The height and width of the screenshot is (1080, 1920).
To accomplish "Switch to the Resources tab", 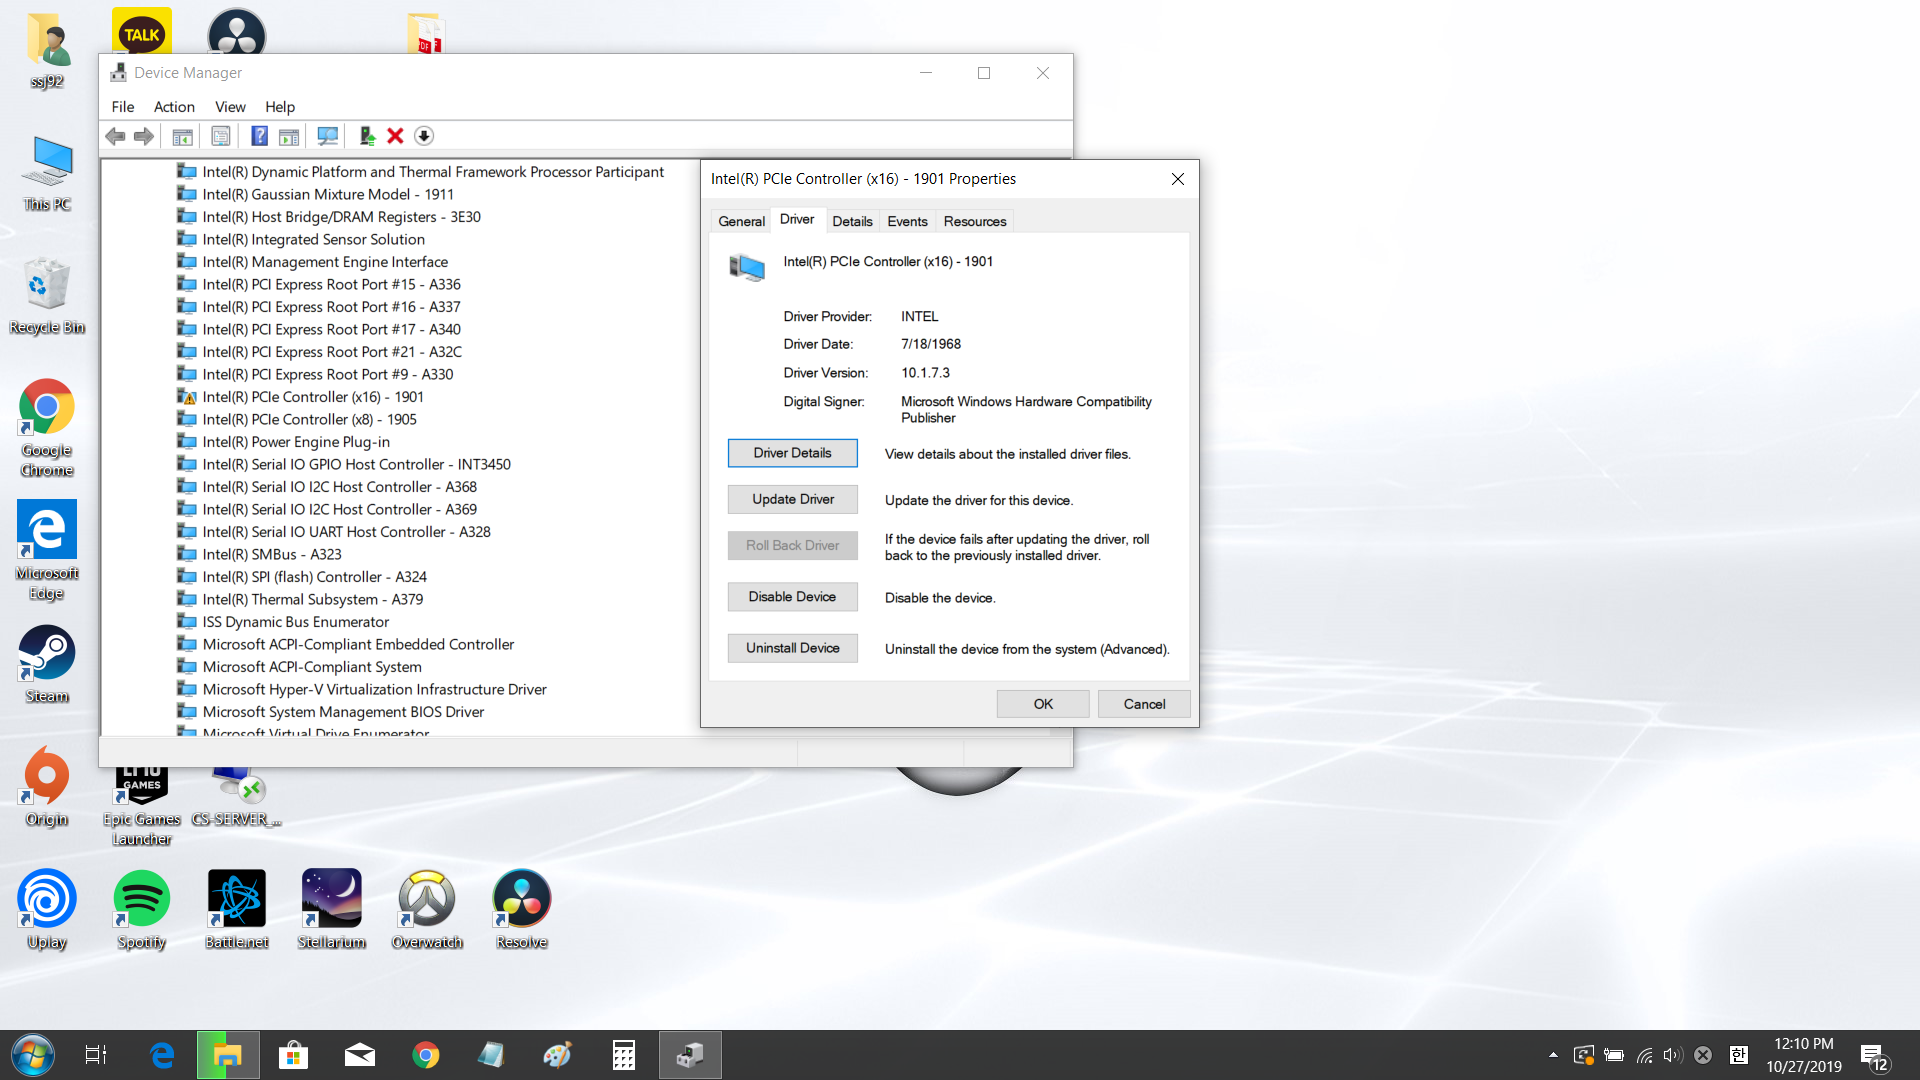I will [975, 221].
